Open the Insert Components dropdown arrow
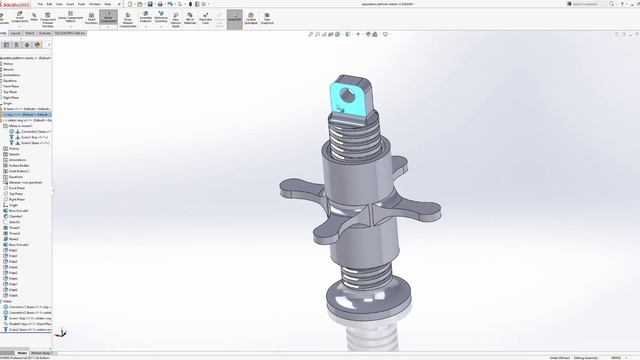This screenshot has height=360, width=640. [x=19, y=27]
